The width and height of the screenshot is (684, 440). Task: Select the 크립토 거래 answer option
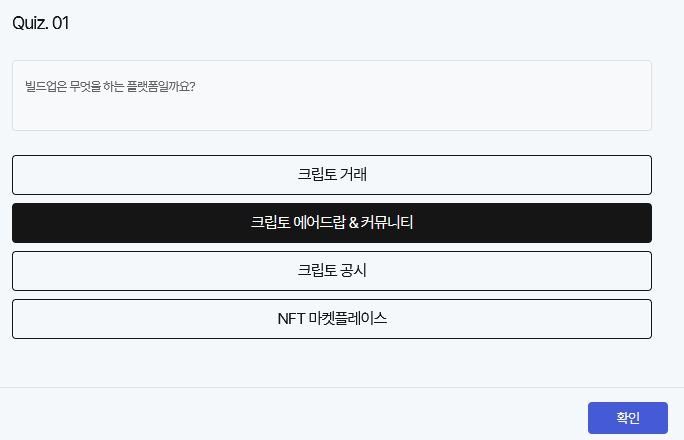[x=332, y=175]
